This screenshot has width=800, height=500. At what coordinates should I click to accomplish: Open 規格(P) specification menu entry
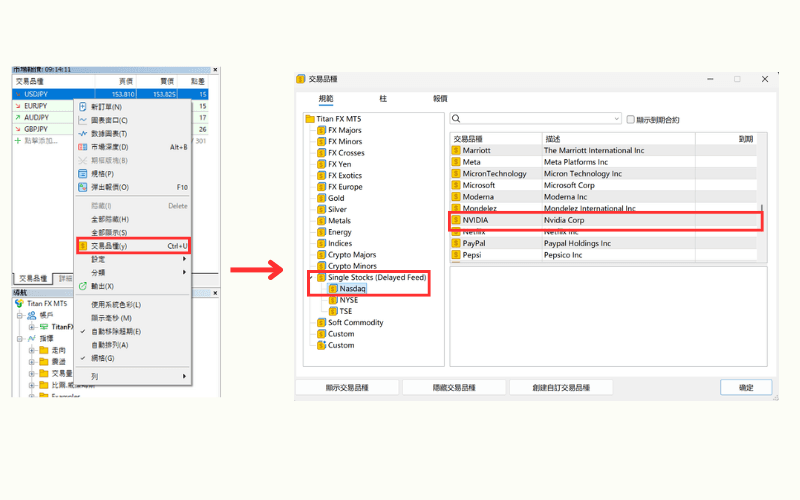click(133, 174)
